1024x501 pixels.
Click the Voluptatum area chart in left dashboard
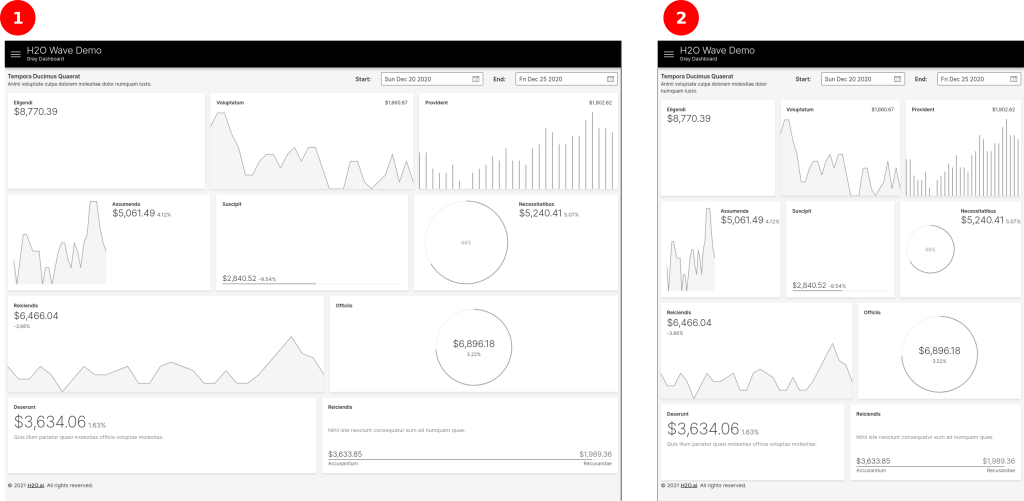tap(312, 150)
